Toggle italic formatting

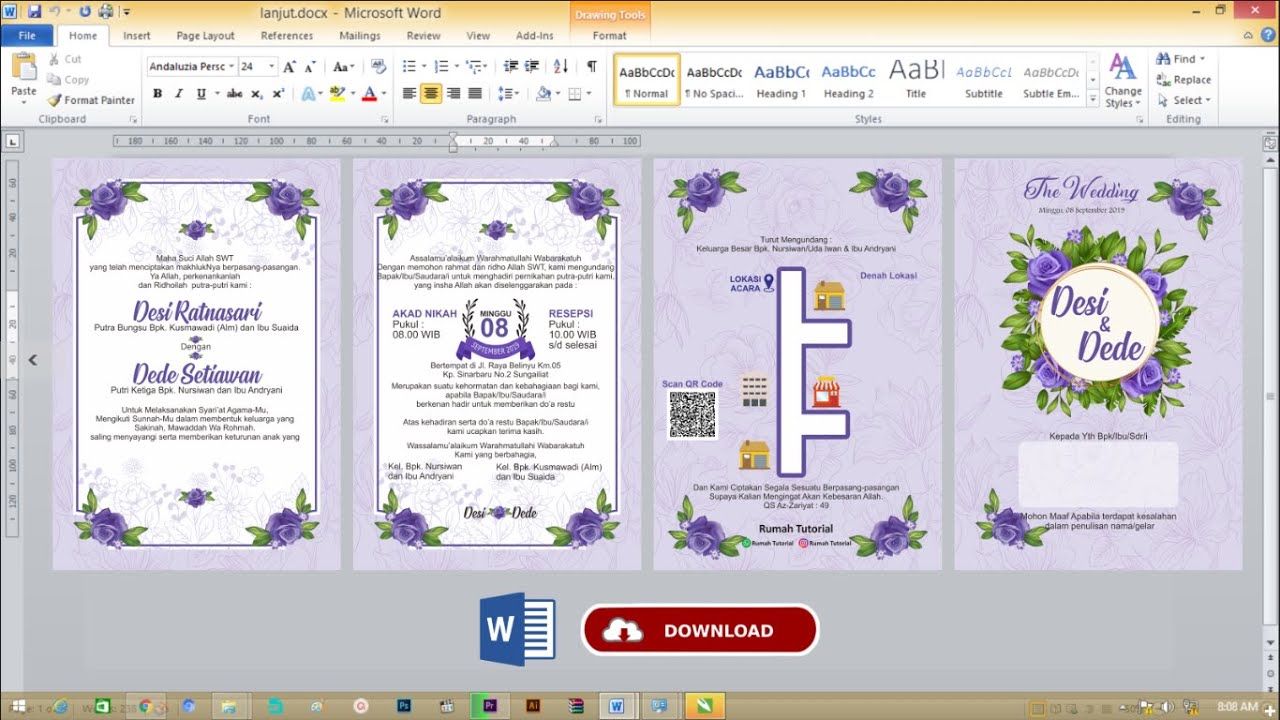point(179,94)
